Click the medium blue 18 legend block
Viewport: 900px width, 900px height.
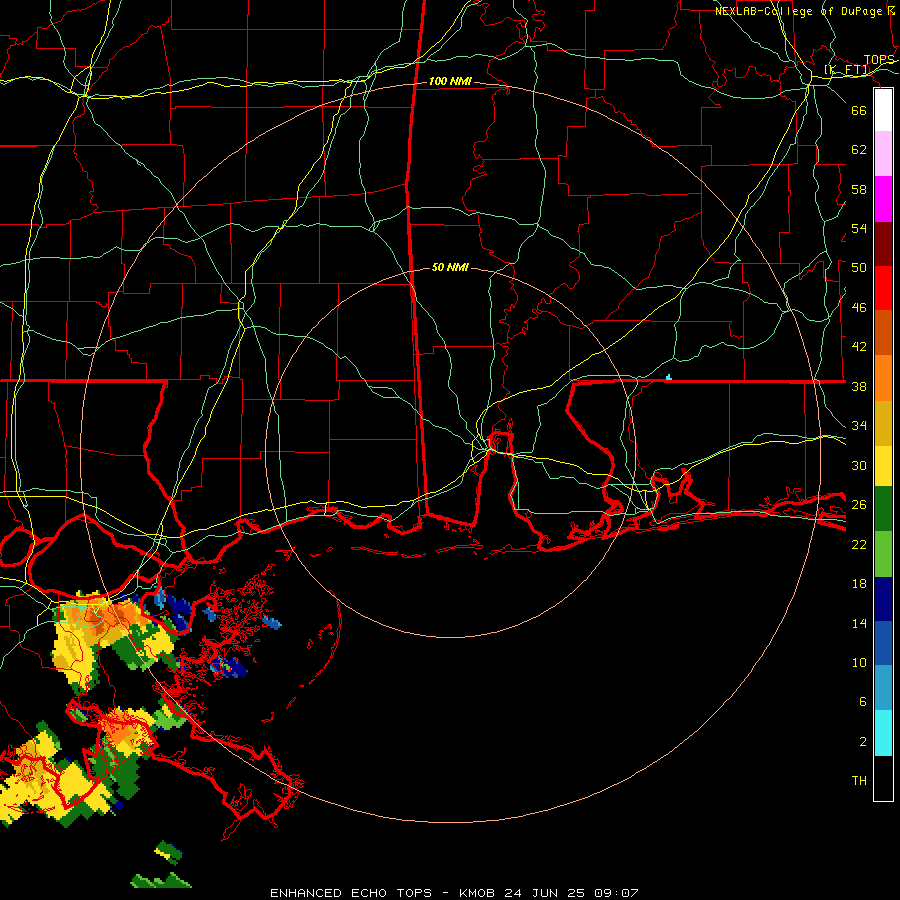883,643
